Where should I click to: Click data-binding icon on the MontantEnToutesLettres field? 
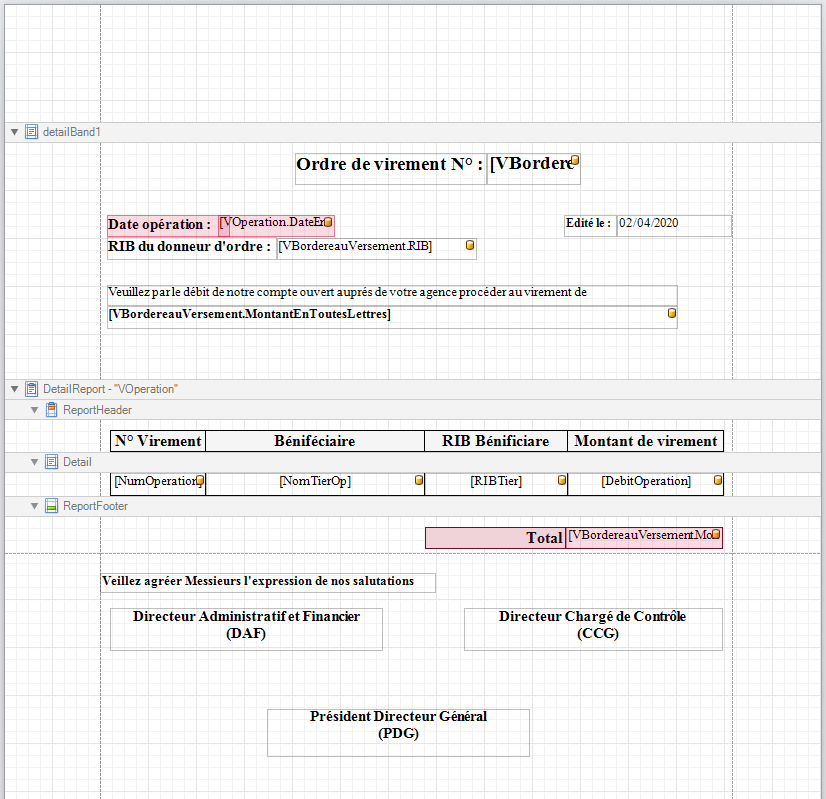(672, 314)
